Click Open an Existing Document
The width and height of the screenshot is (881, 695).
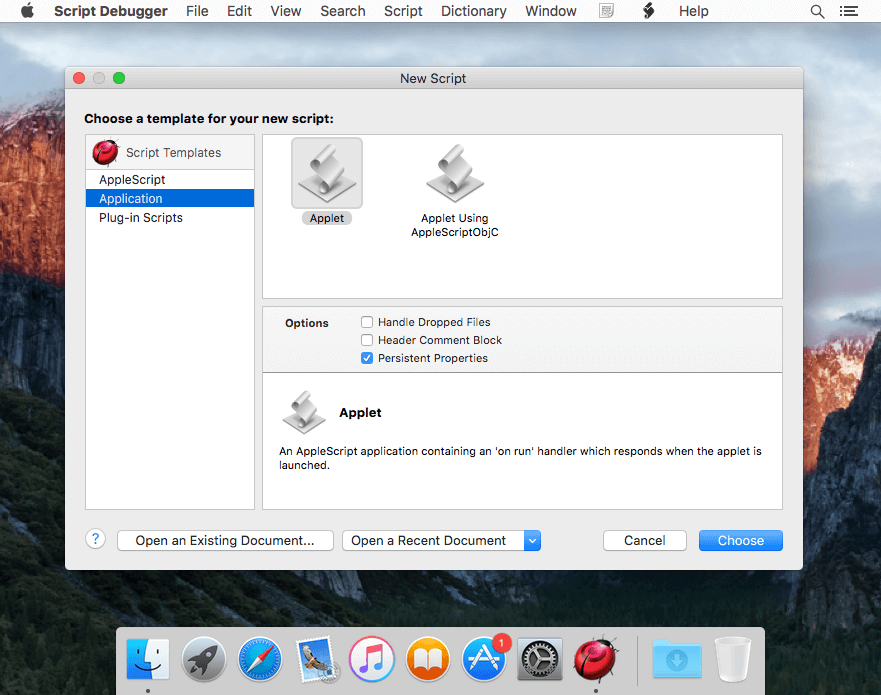click(224, 540)
